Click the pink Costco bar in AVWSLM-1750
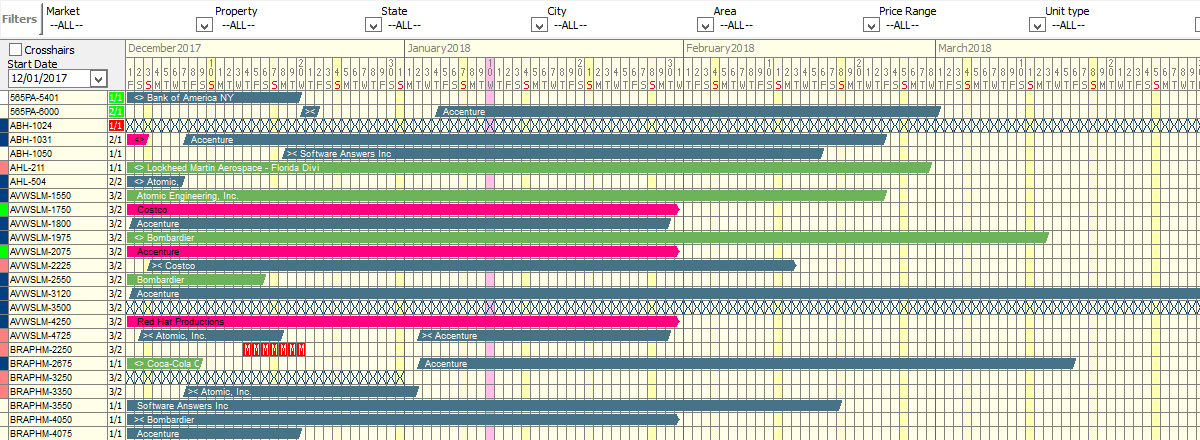1200x440 pixels. pyautogui.click(x=403, y=210)
